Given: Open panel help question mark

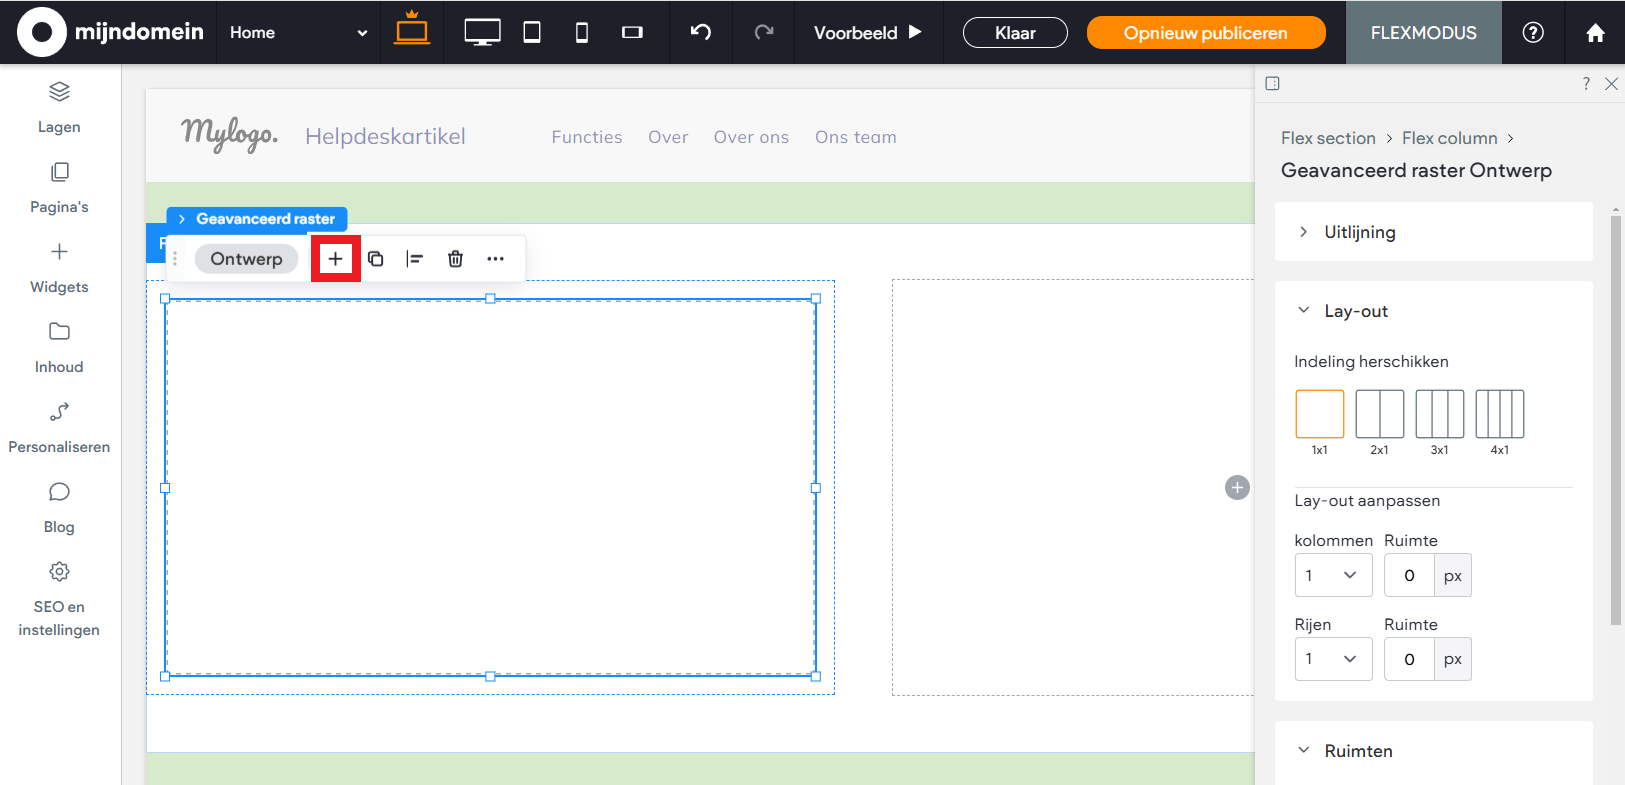Looking at the screenshot, I should (1586, 84).
